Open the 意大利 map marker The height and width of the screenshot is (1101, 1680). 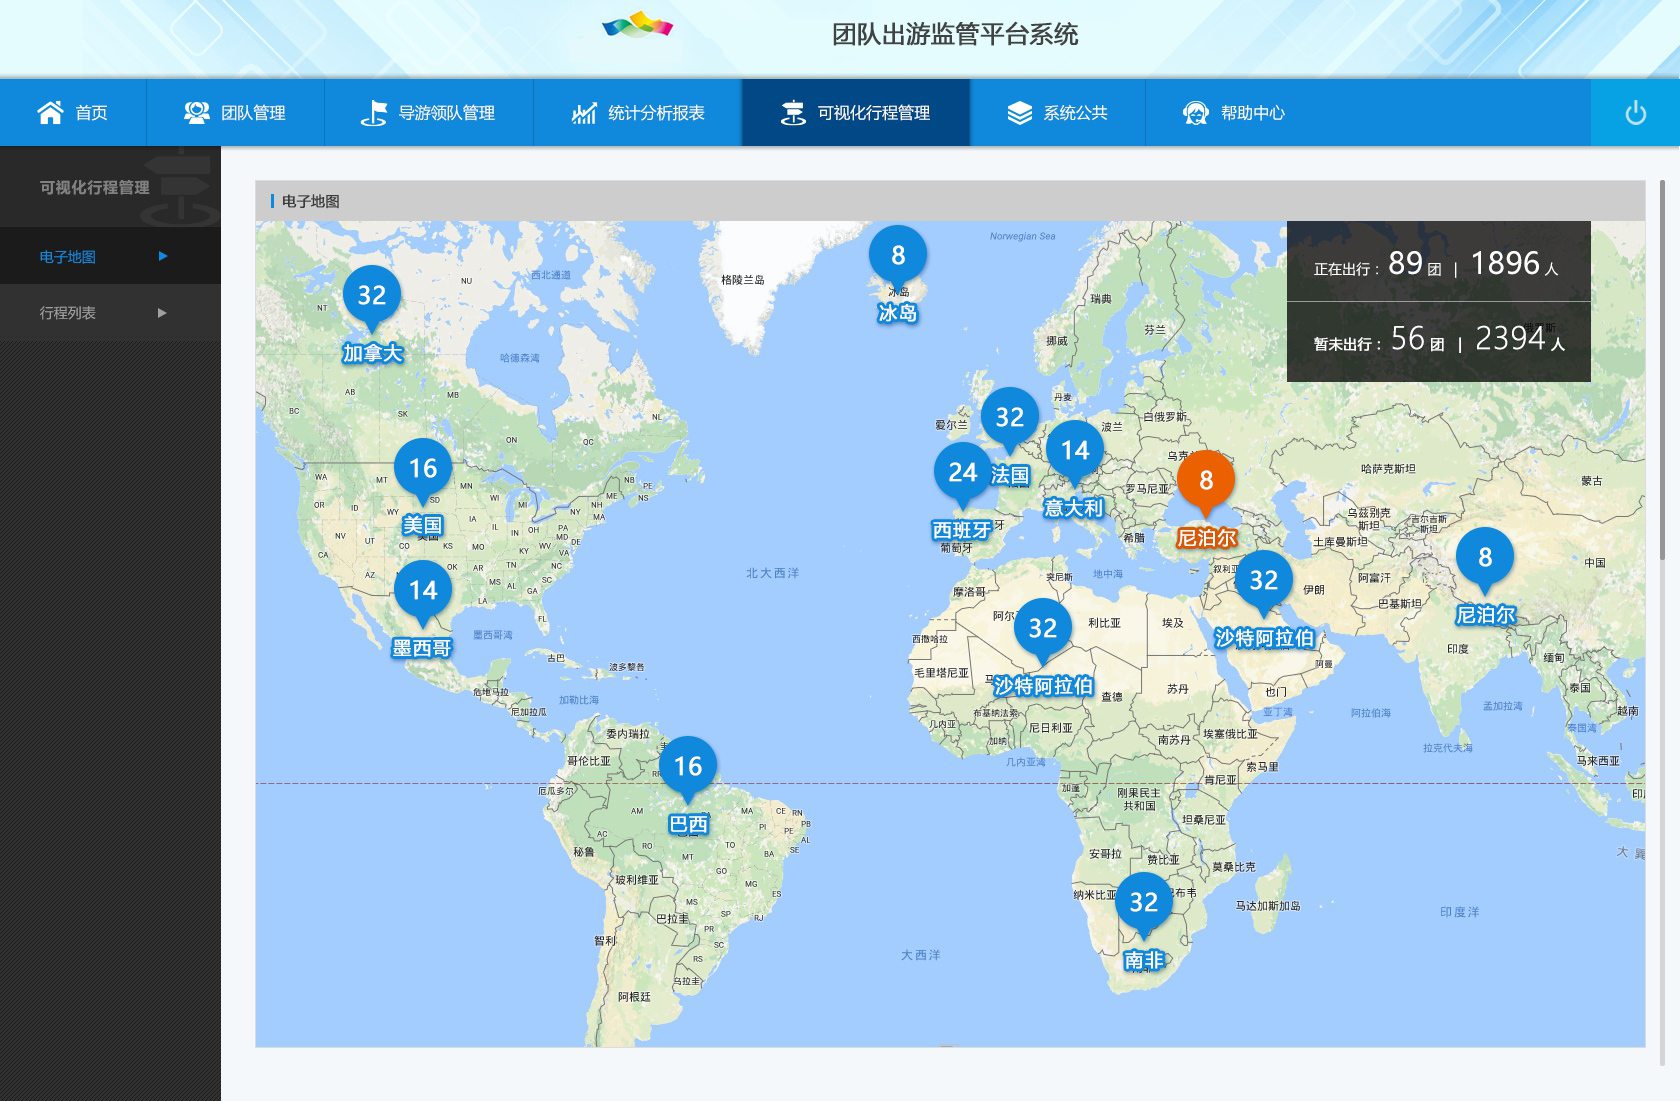pyautogui.click(x=1074, y=451)
